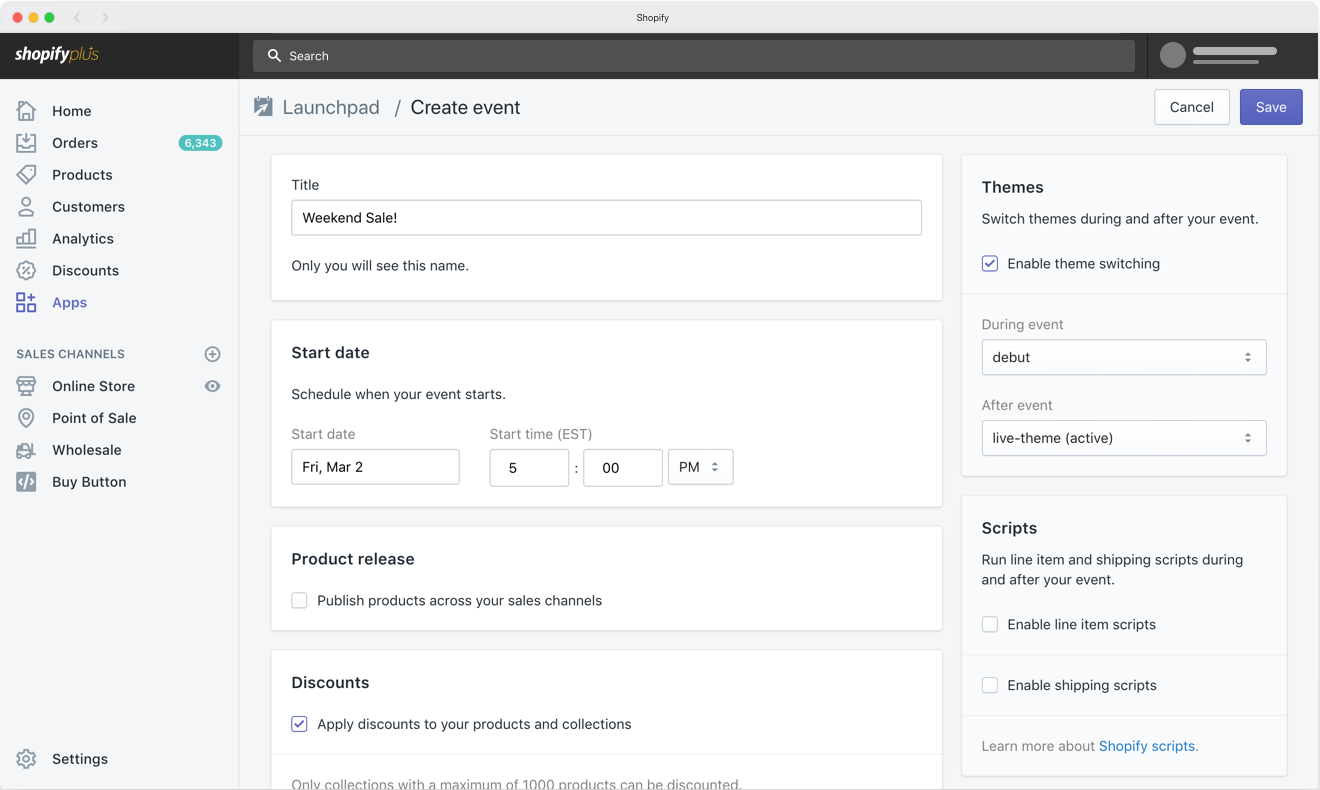Open Wholesale sales channel
1320x790 pixels.
point(87,450)
